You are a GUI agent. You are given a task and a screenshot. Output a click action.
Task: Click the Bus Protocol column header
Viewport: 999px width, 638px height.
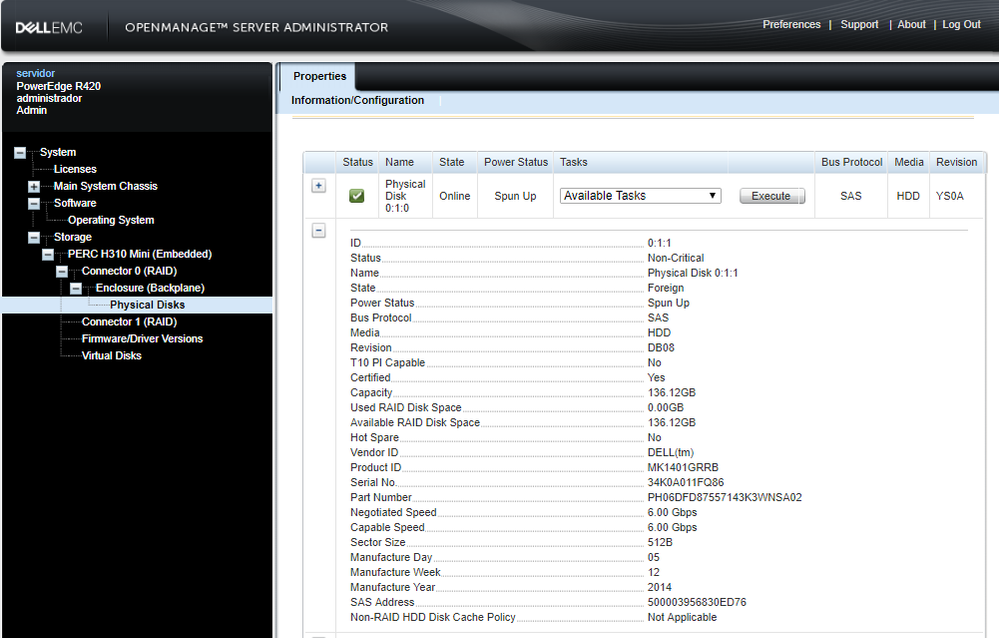click(x=851, y=163)
